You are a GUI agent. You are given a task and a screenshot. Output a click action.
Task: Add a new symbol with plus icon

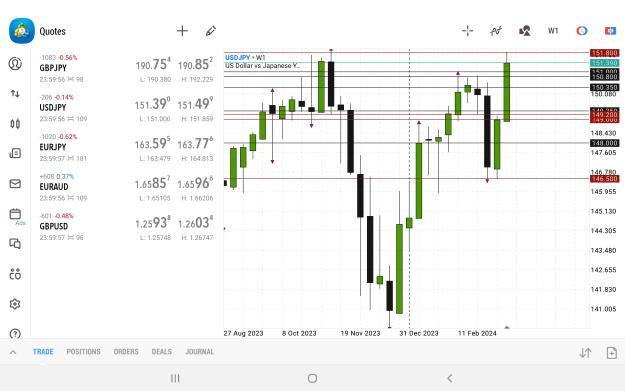coord(182,31)
